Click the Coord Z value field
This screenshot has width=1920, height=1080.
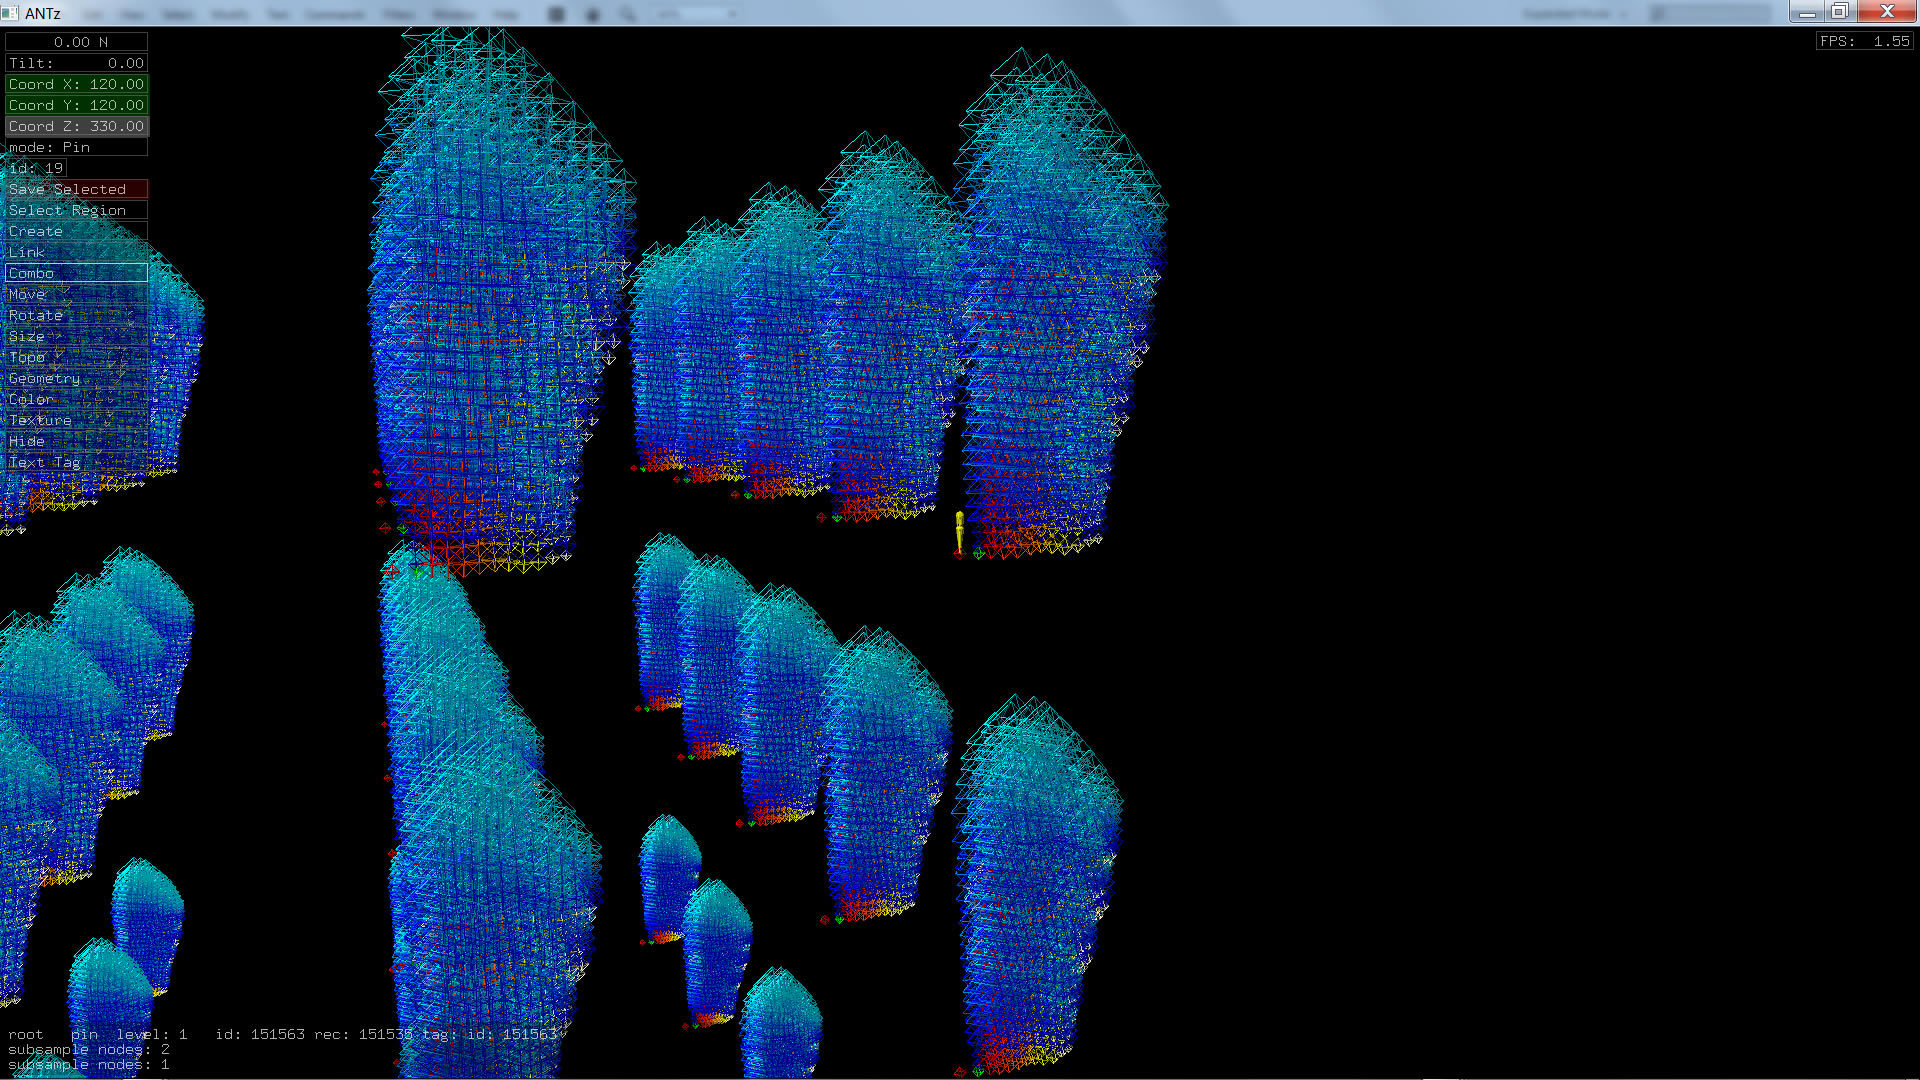[76, 126]
